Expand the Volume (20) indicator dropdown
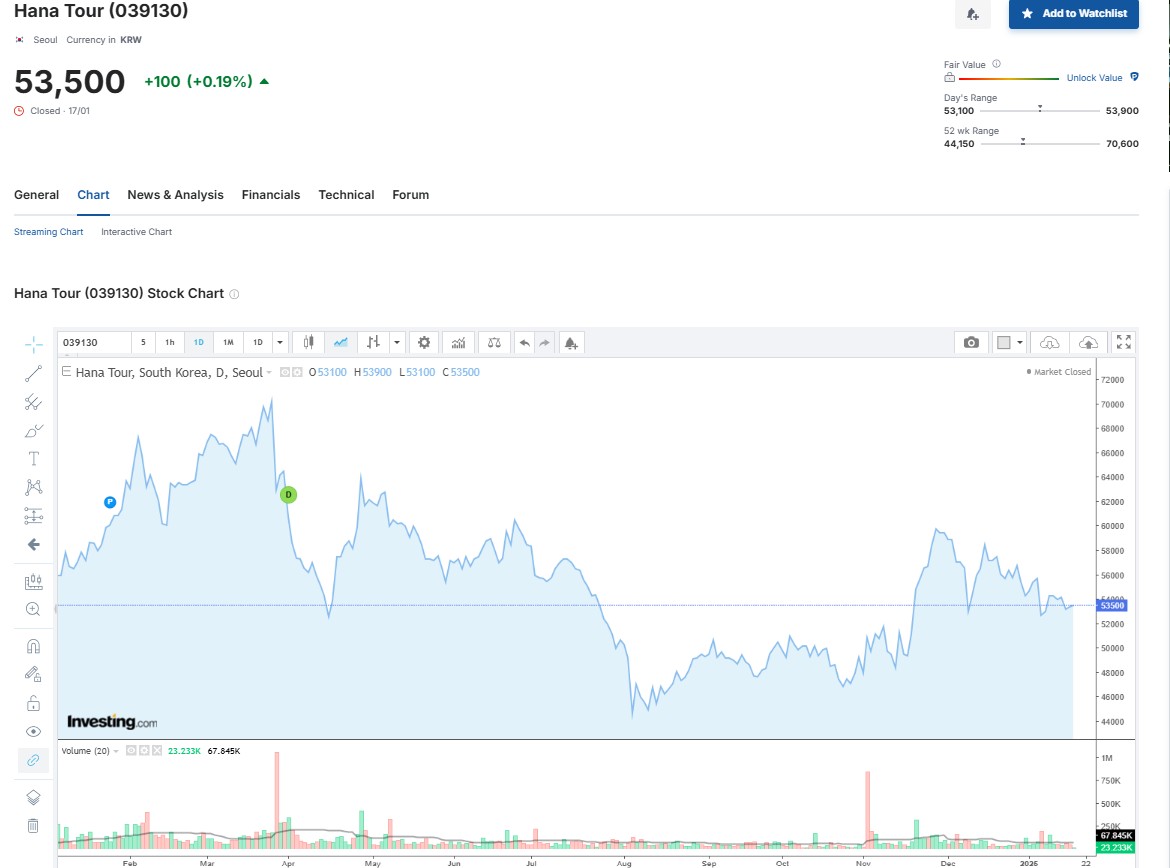Image resolution: width=1170 pixels, height=868 pixels. pos(116,751)
